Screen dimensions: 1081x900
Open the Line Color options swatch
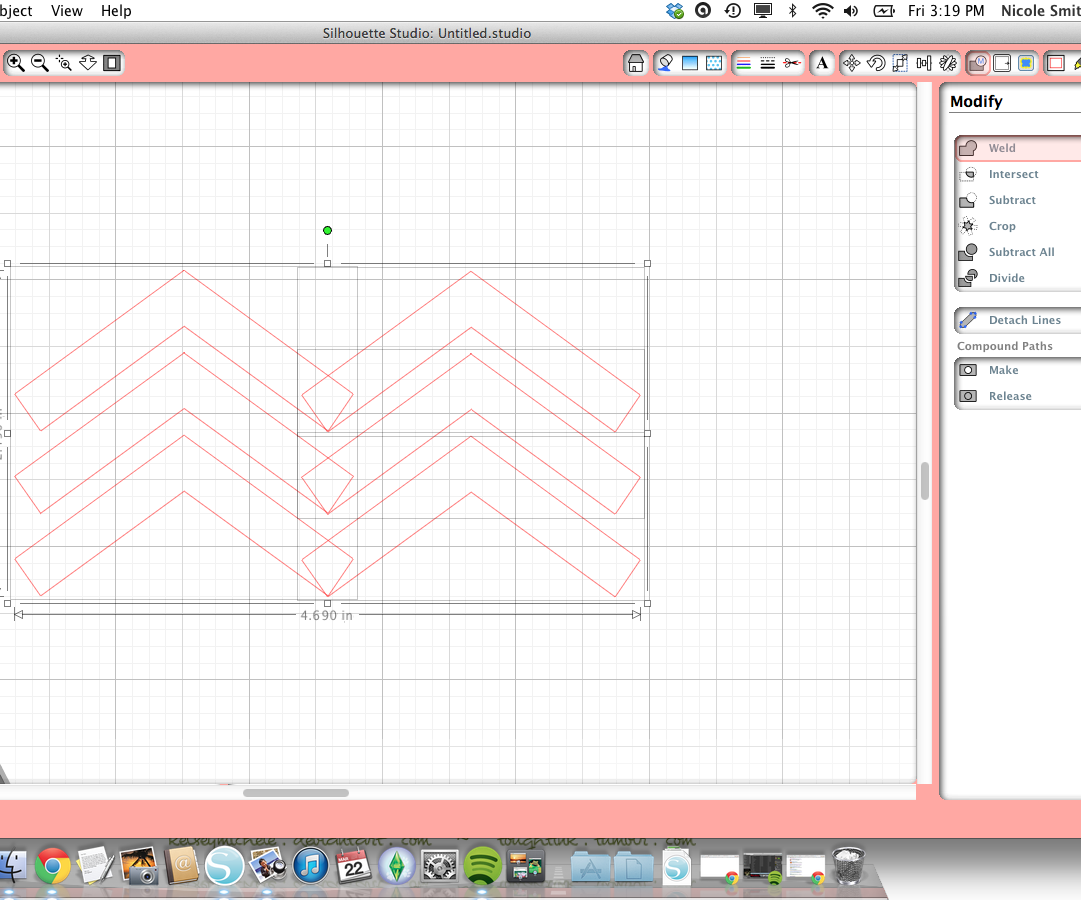pyautogui.click(x=742, y=63)
